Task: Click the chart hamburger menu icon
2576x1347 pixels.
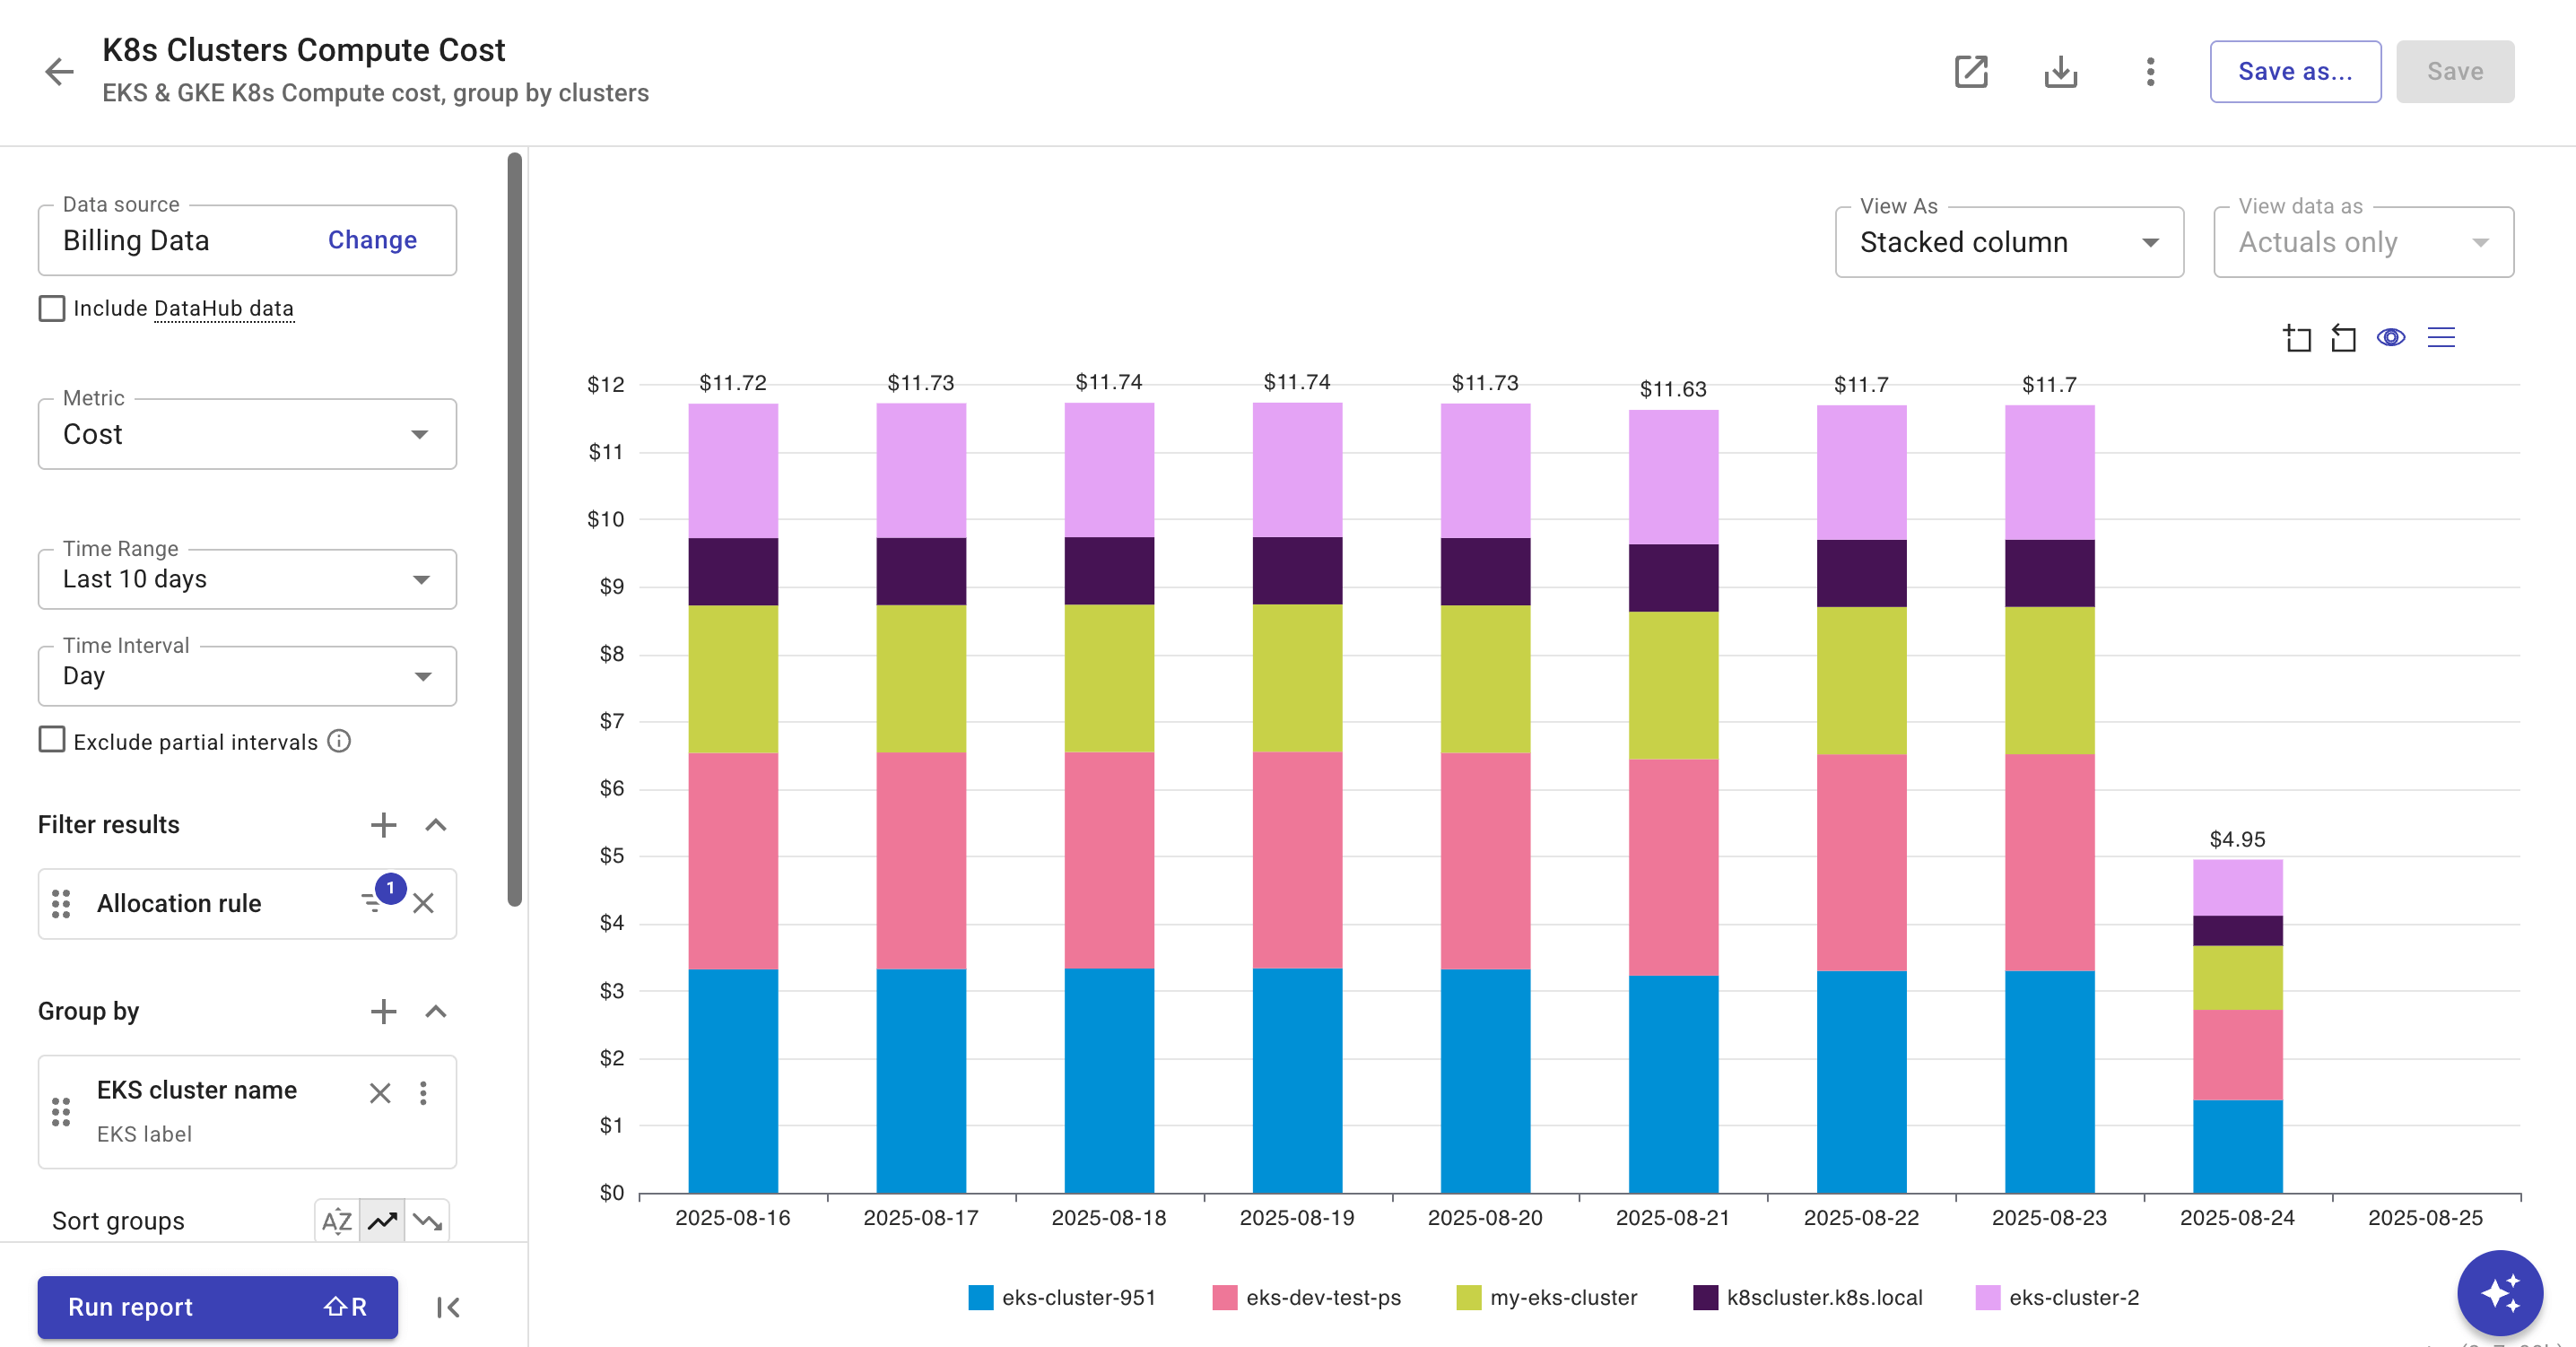Action: [2441, 338]
